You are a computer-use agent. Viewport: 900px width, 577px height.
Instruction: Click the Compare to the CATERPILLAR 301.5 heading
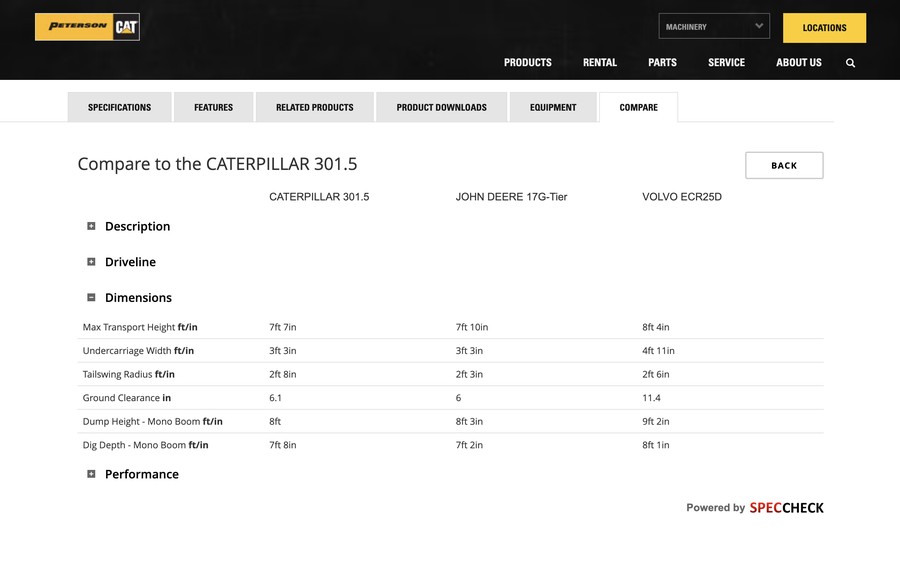point(218,164)
